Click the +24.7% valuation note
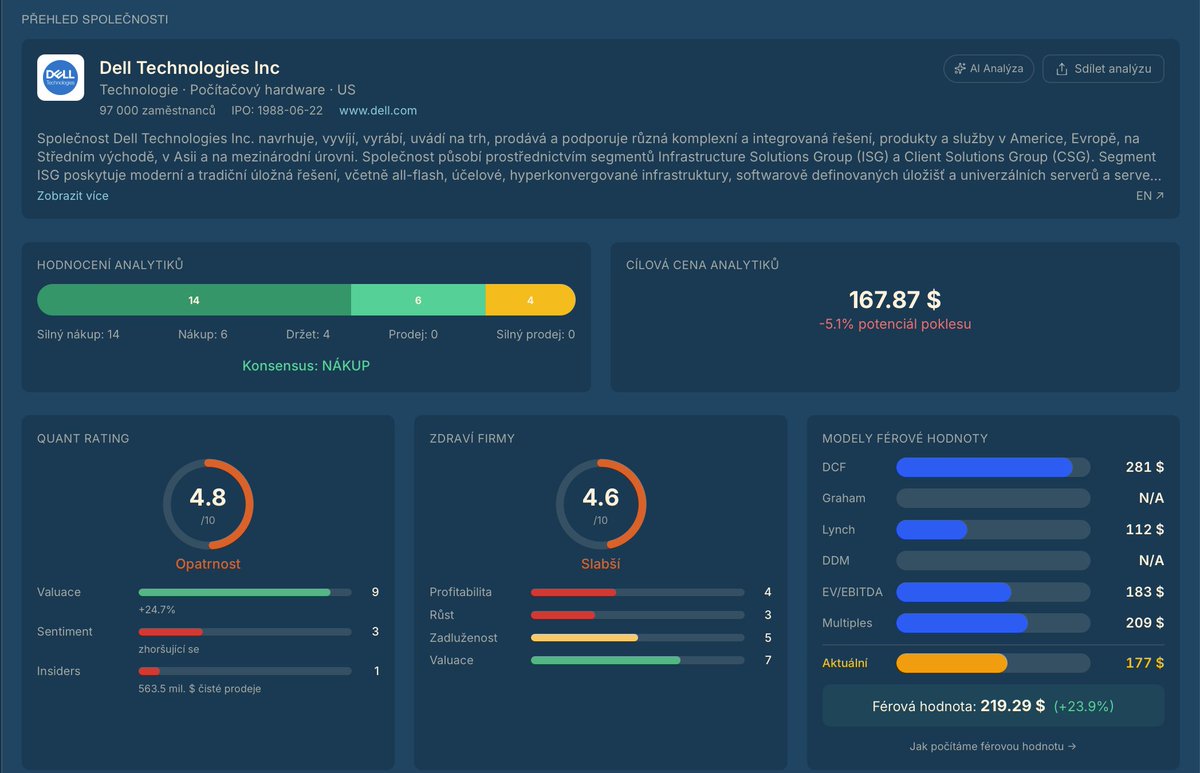Viewport: 1200px width, 773px height. click(x=157, y=610)
